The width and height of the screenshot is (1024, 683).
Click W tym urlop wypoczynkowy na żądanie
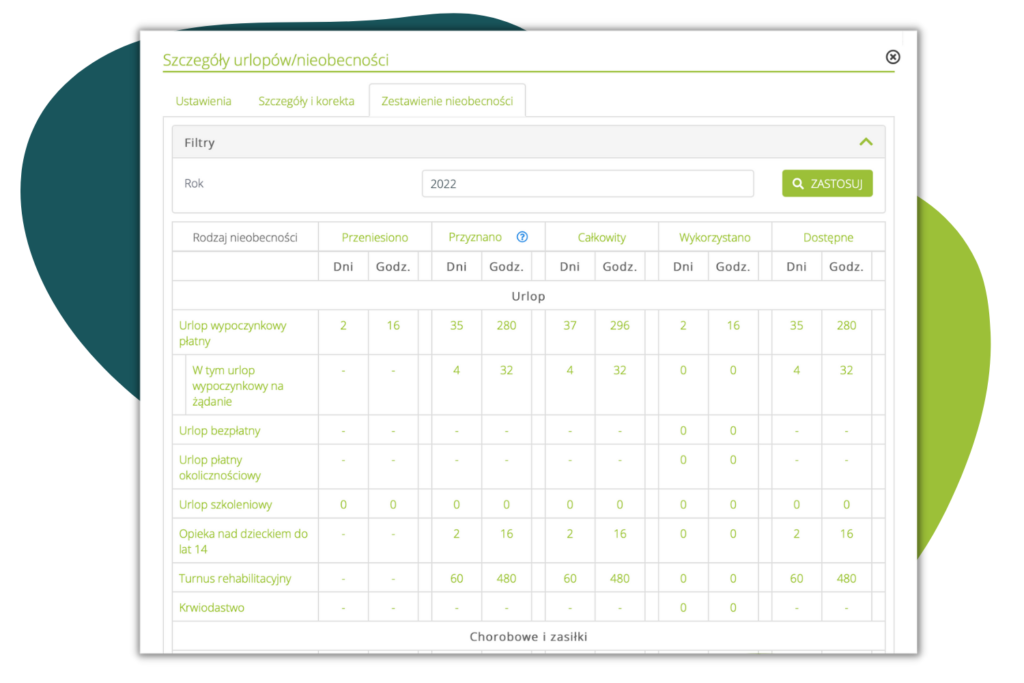[x=240, y=385]
